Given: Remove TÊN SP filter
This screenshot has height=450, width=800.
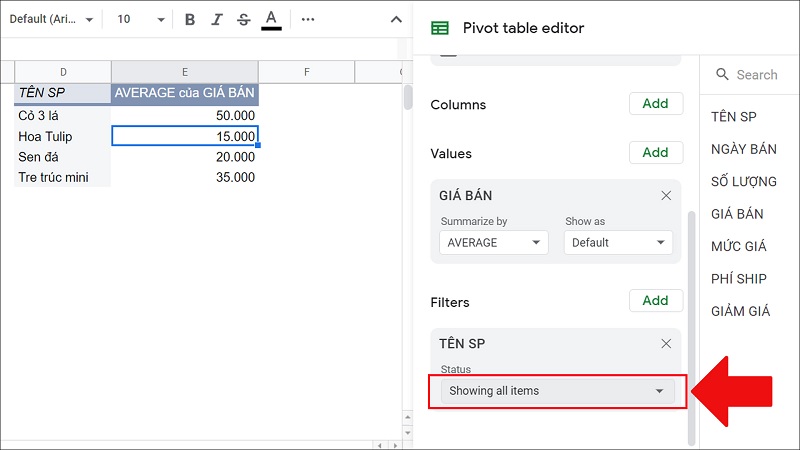Looking at the screenshot, I should pos(666,343).
